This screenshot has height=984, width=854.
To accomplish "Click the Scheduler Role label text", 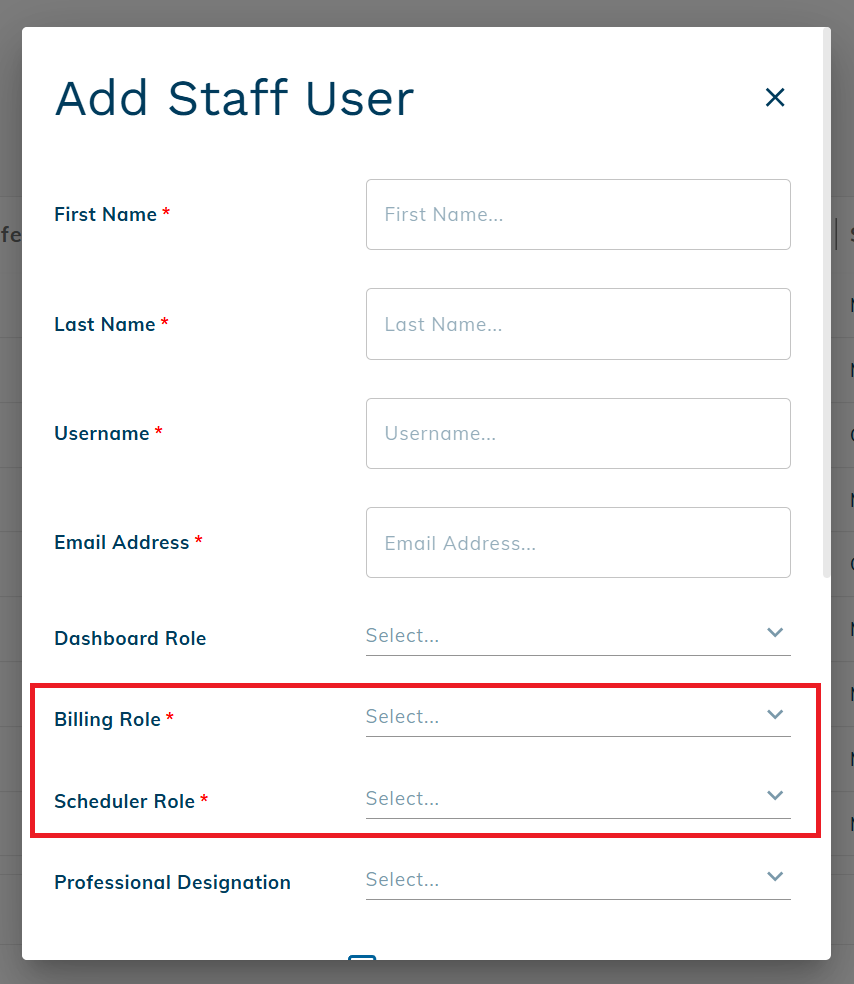I will [x=124, y=801].
